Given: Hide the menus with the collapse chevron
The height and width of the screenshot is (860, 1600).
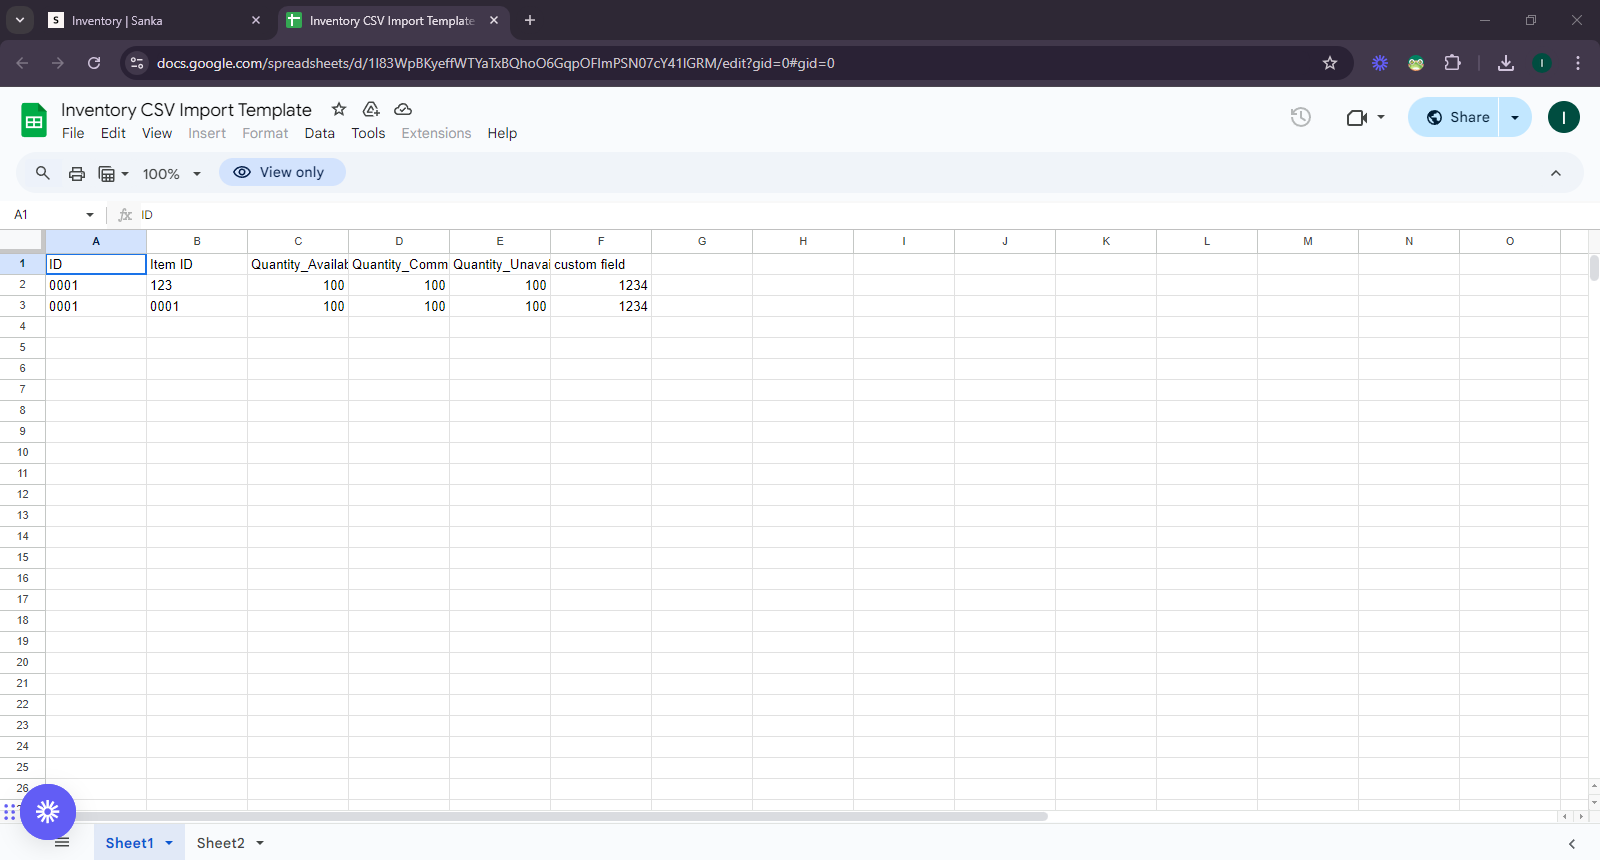Looking at the screenshot, I should (1556, 173).
